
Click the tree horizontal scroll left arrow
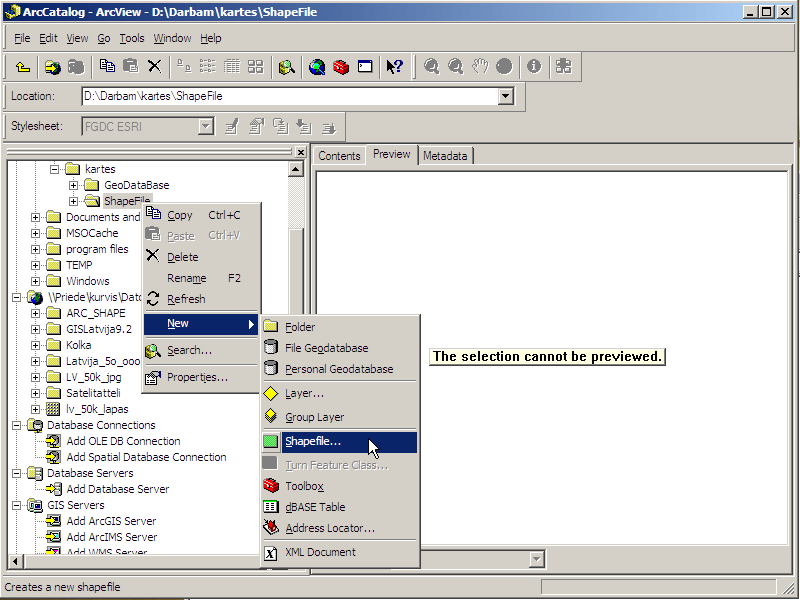(x=15, y=562)
